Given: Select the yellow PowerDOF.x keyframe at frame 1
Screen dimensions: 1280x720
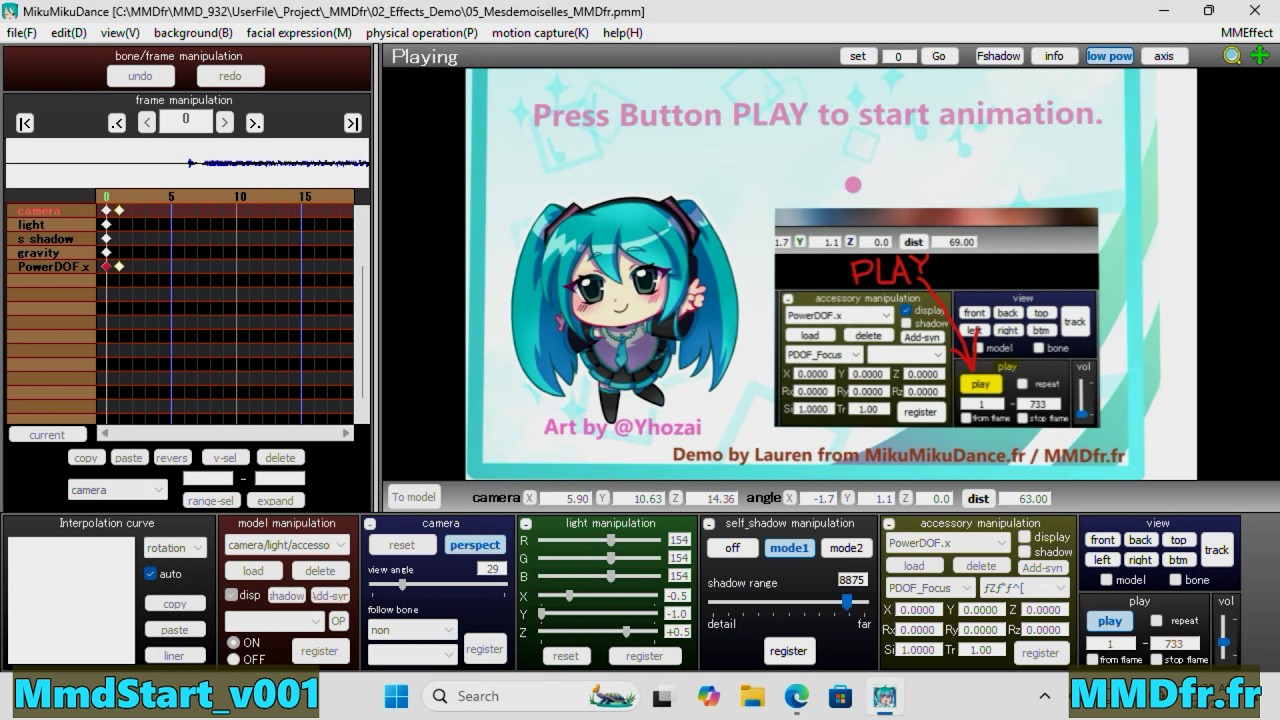Looking at the screenshot, I should pos(119,266).
